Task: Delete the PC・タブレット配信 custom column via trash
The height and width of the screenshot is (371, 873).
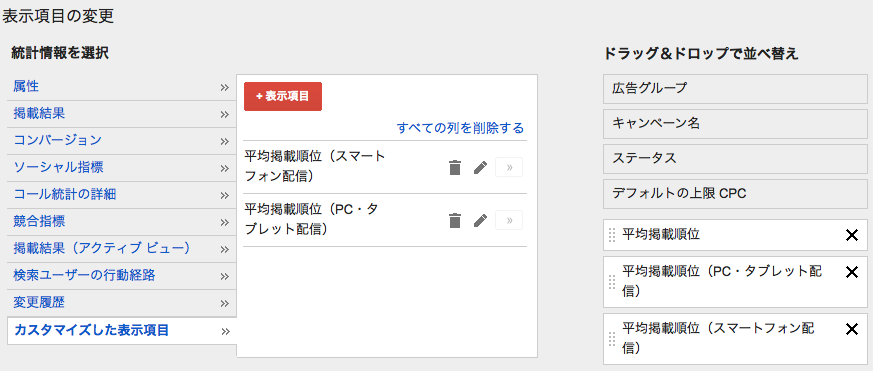Action: pyautogui.click(x=455, y=221)
